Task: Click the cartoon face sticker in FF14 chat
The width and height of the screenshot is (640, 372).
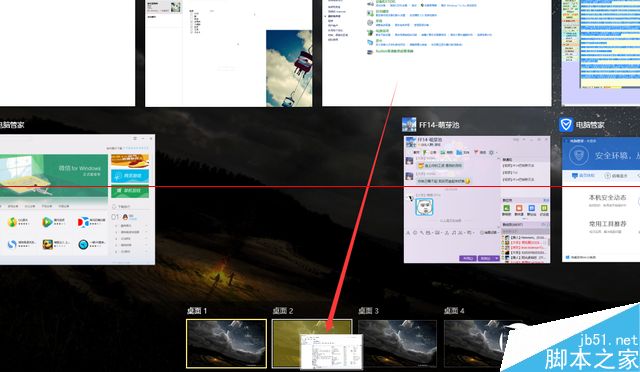Action: [424, 207]
